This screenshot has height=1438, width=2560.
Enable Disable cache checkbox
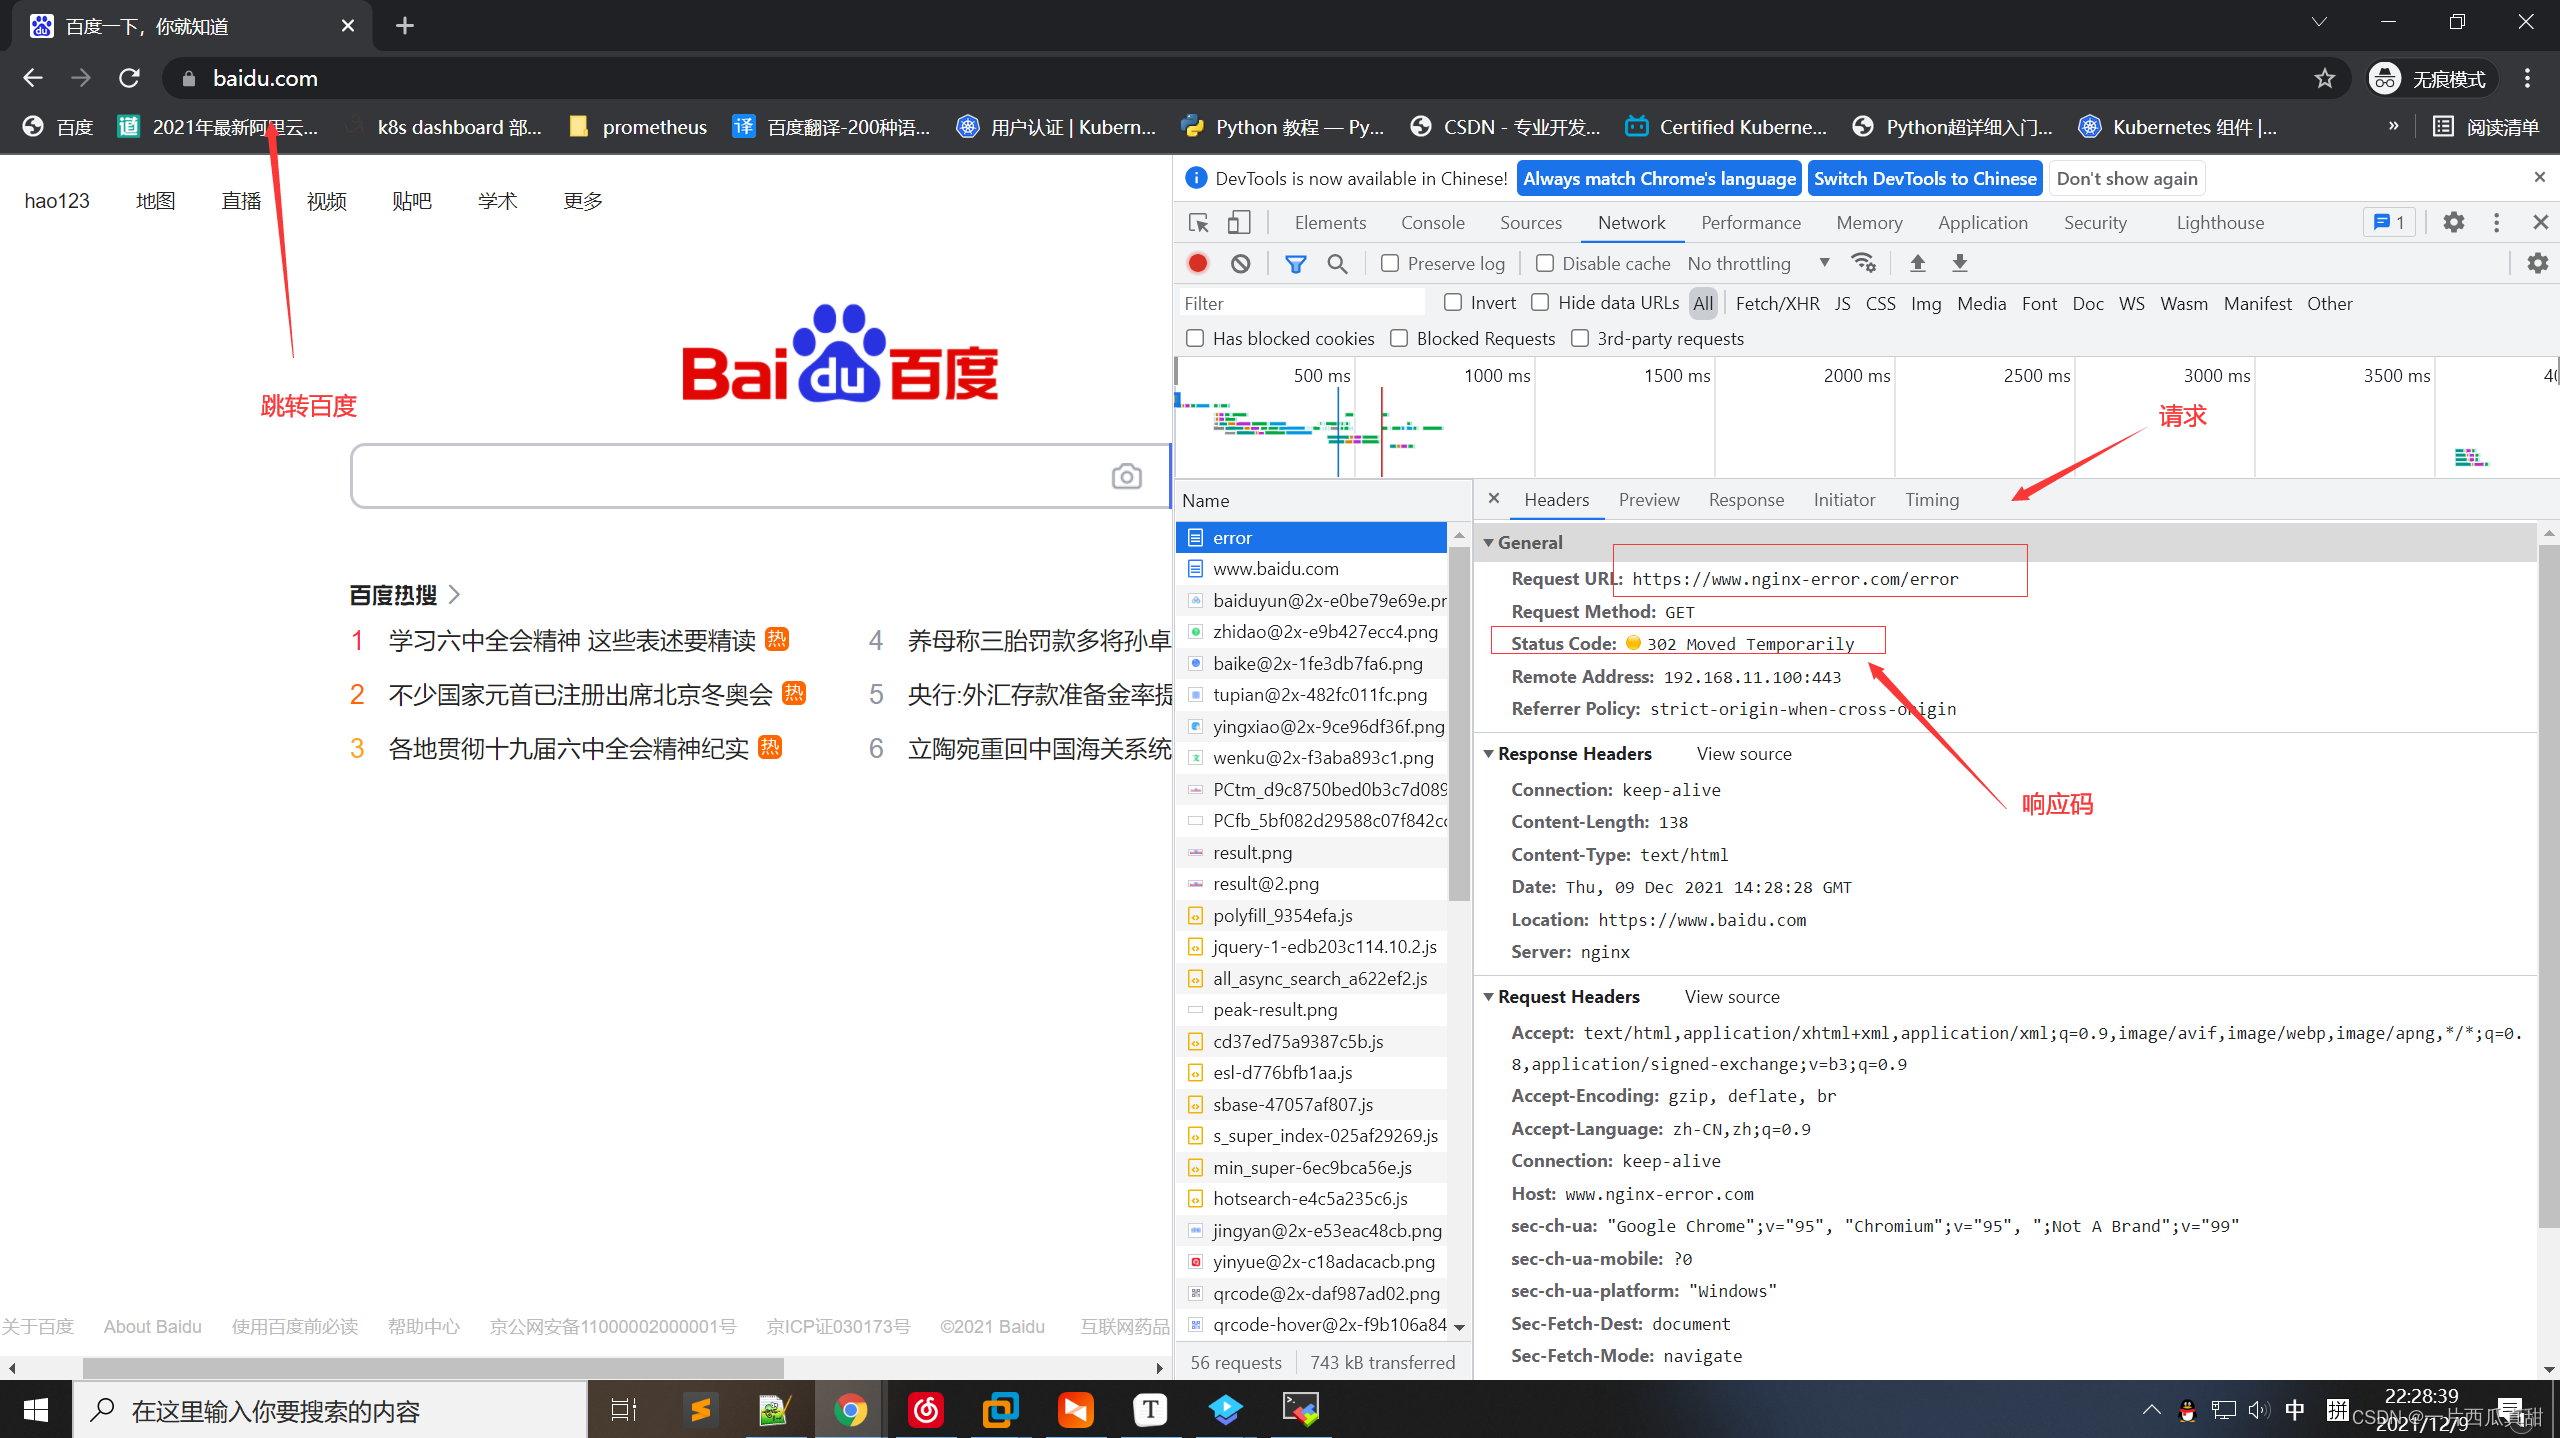click(x=1544, y=263)
